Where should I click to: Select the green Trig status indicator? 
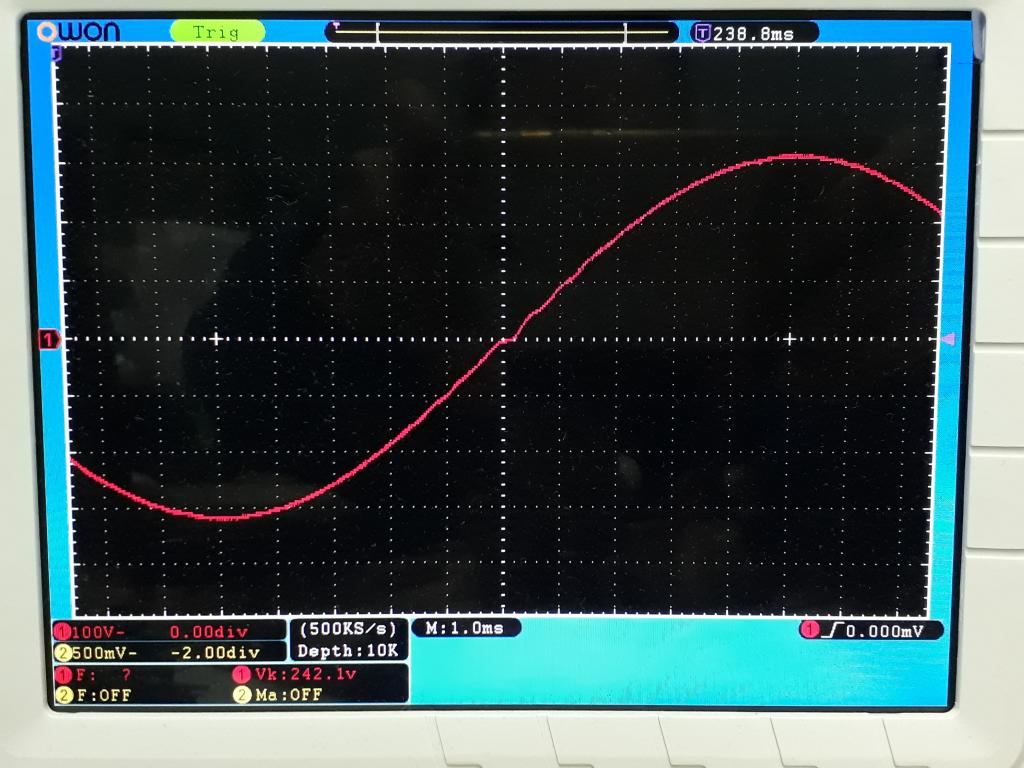[x=217, y=31]
